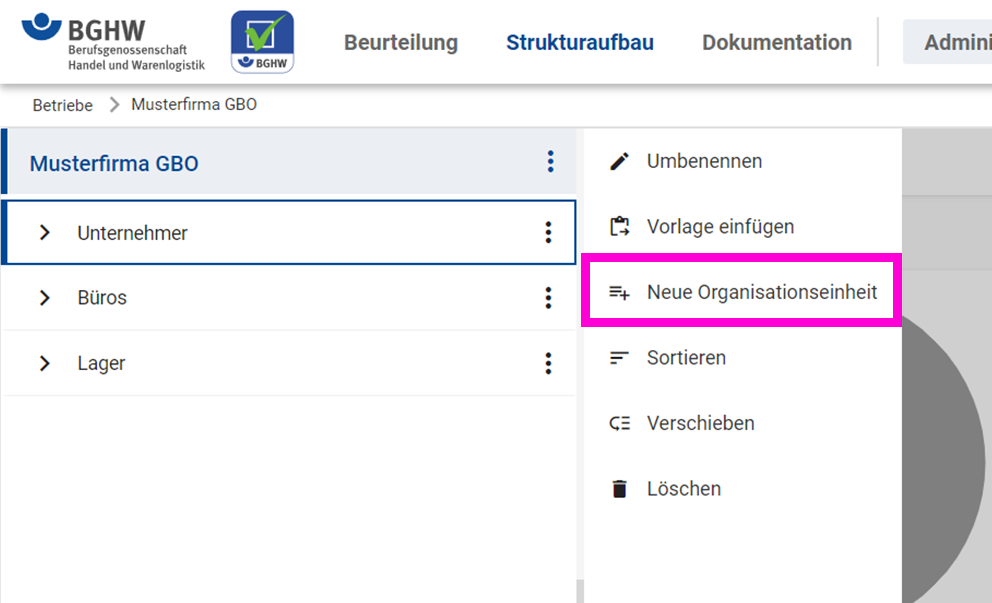The width and height of the screenshot is (992, 603).
Task: Expand the Büros tree node
Action: pos(44,298)
